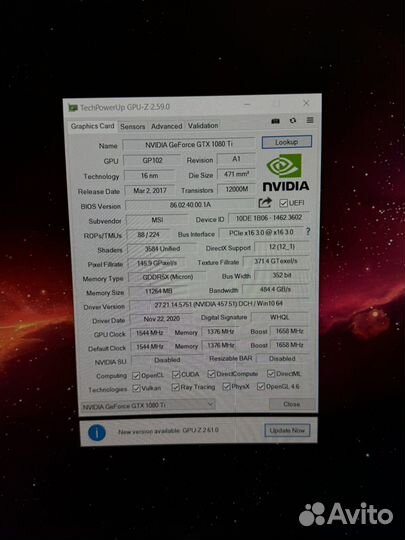Screen dimensions: 405x540
Task: Toggle the DirectML checkbox
Action: click(x=271, y=373)
